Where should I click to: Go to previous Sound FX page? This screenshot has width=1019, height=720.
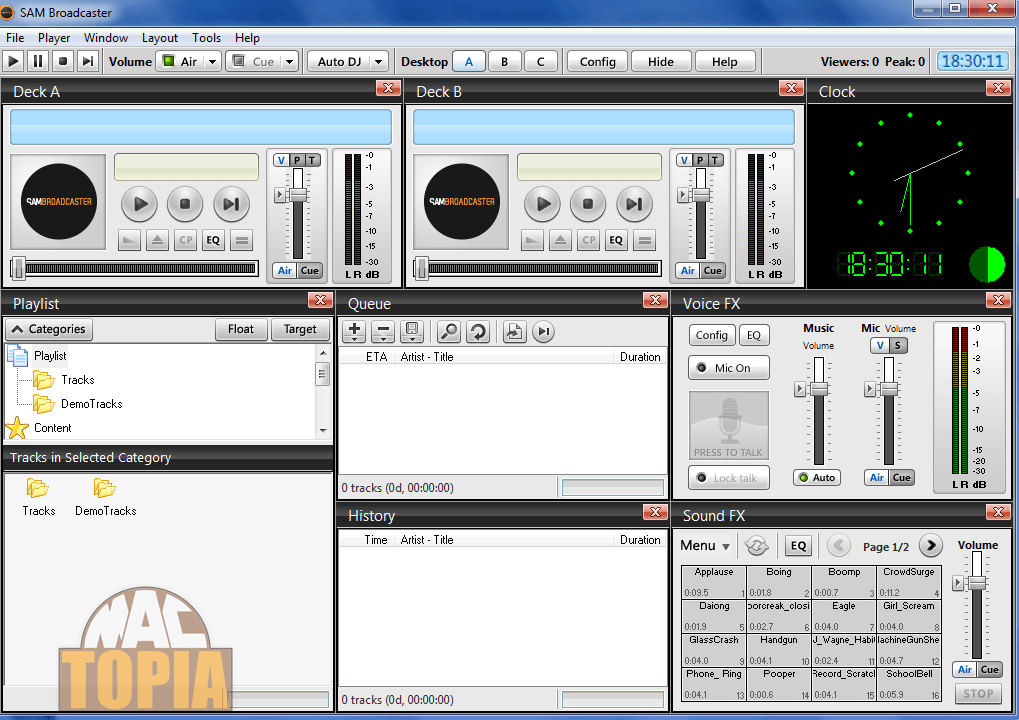pos(839,546)
